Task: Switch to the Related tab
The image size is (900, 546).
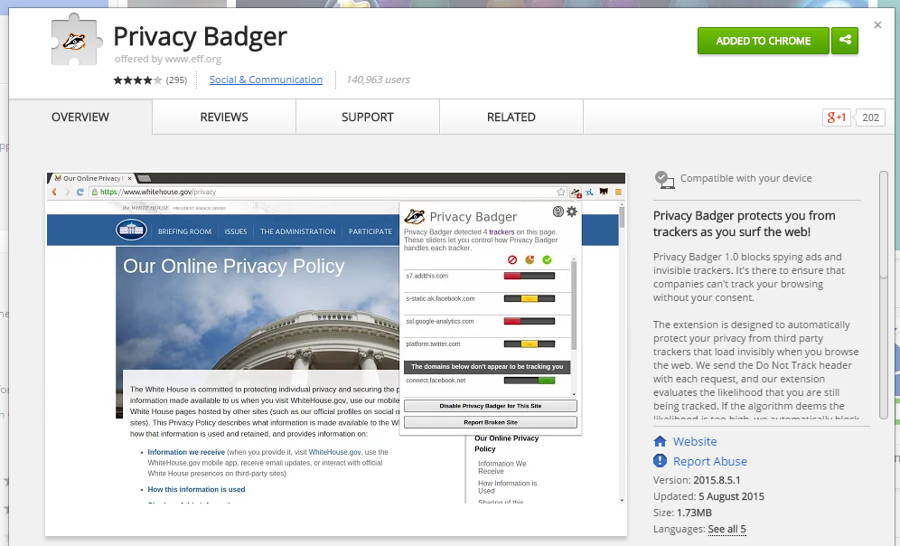Action: coord(511,117)
